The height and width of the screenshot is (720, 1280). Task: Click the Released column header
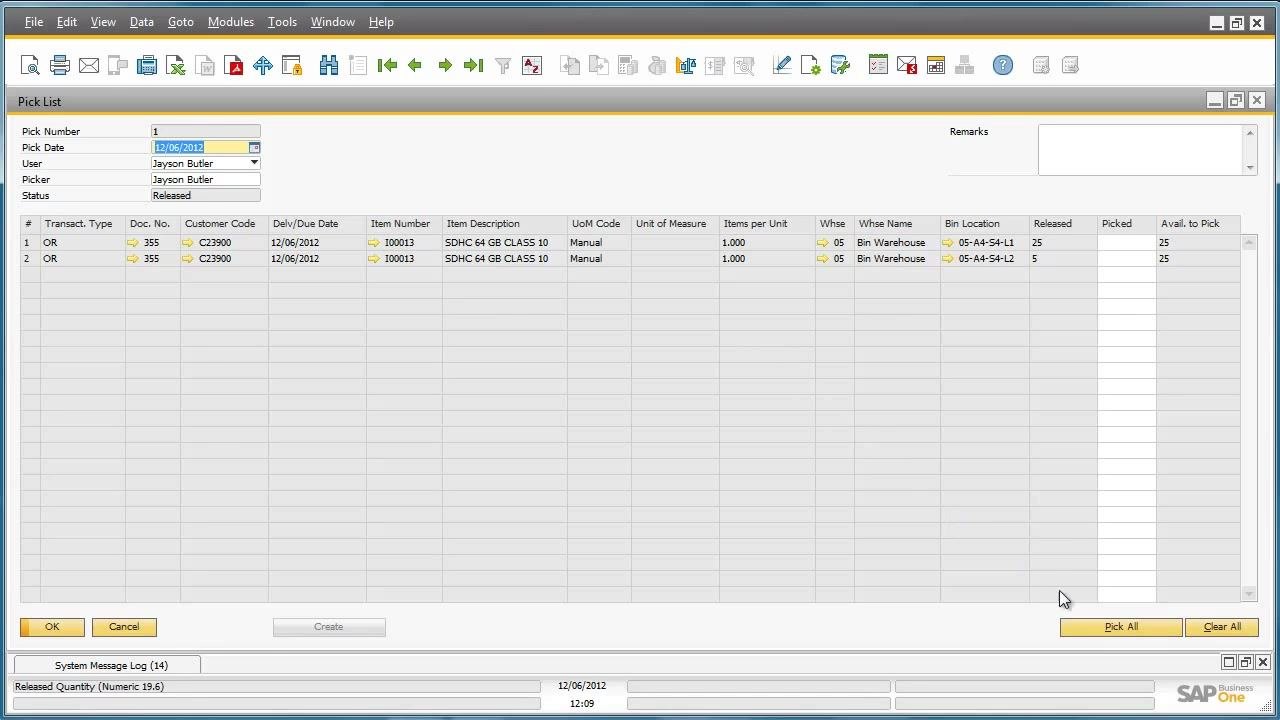pos(1064,224)
